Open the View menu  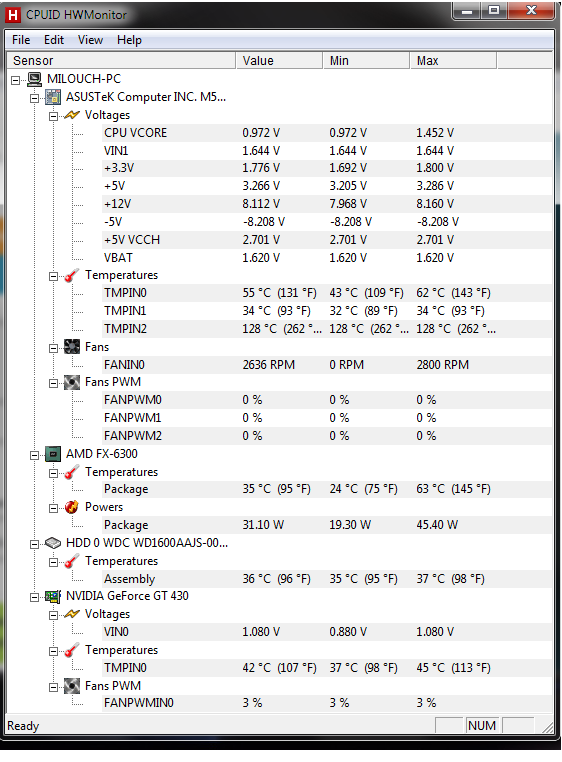click(90, 40)
